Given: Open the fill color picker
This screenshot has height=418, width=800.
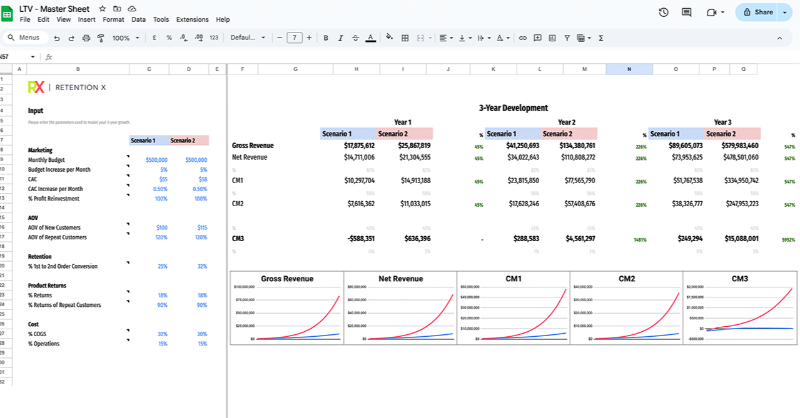Looking at the screenshot, I should pyautogui.click(x=389, y=37).
